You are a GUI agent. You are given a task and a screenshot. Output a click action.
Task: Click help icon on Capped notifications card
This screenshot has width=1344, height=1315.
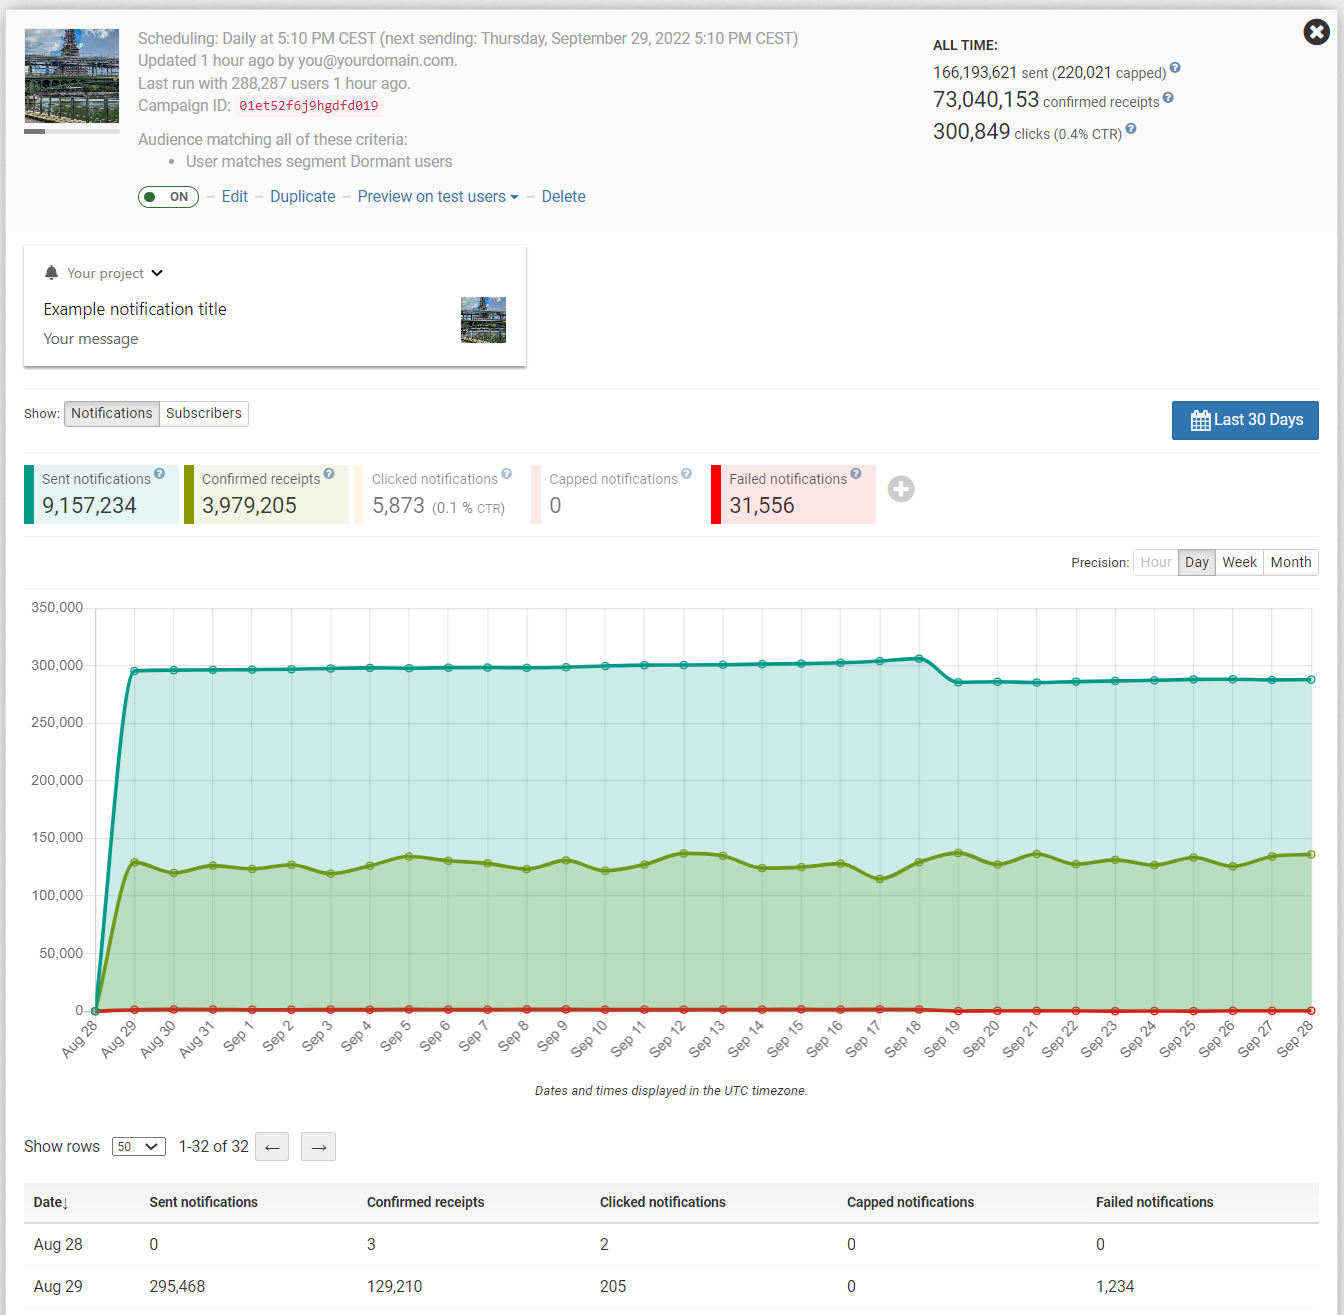686,474
